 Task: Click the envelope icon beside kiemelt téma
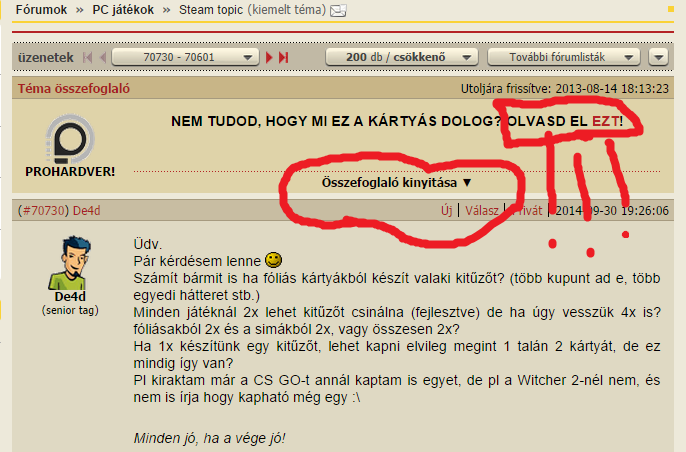coord(338,11)
